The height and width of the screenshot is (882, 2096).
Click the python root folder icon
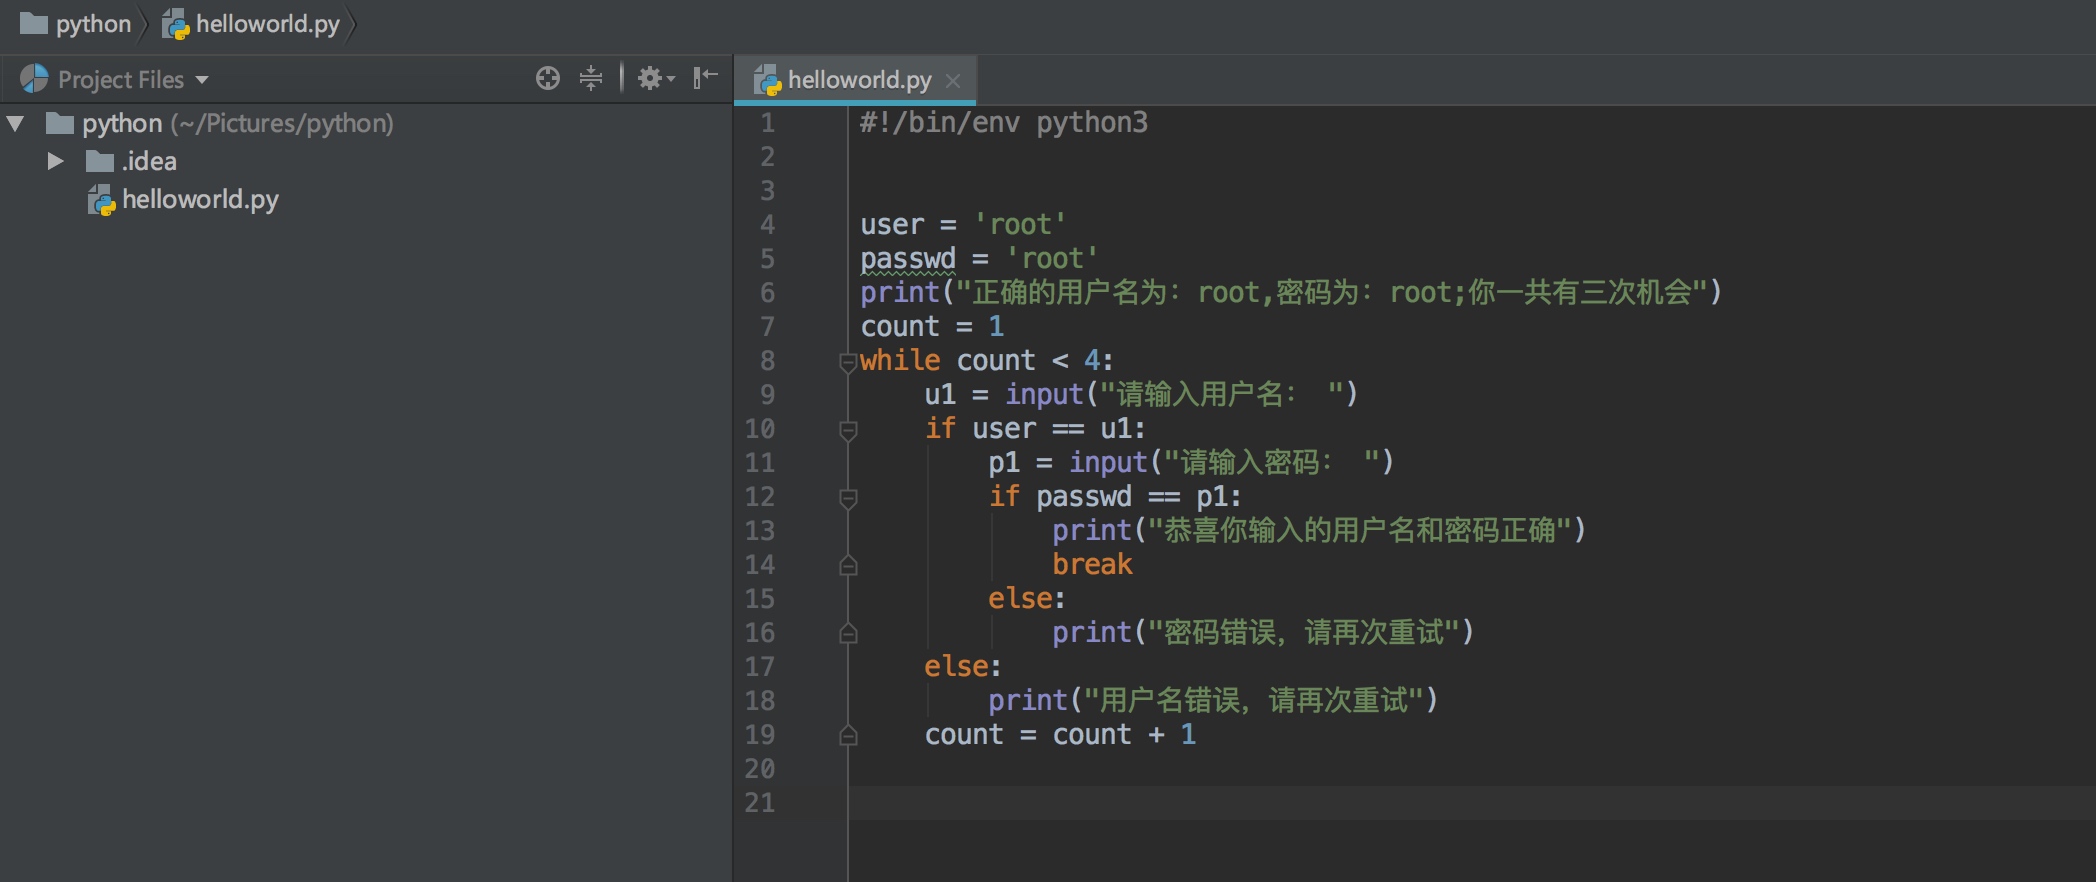pyautogui.click(x=60, y=123)
